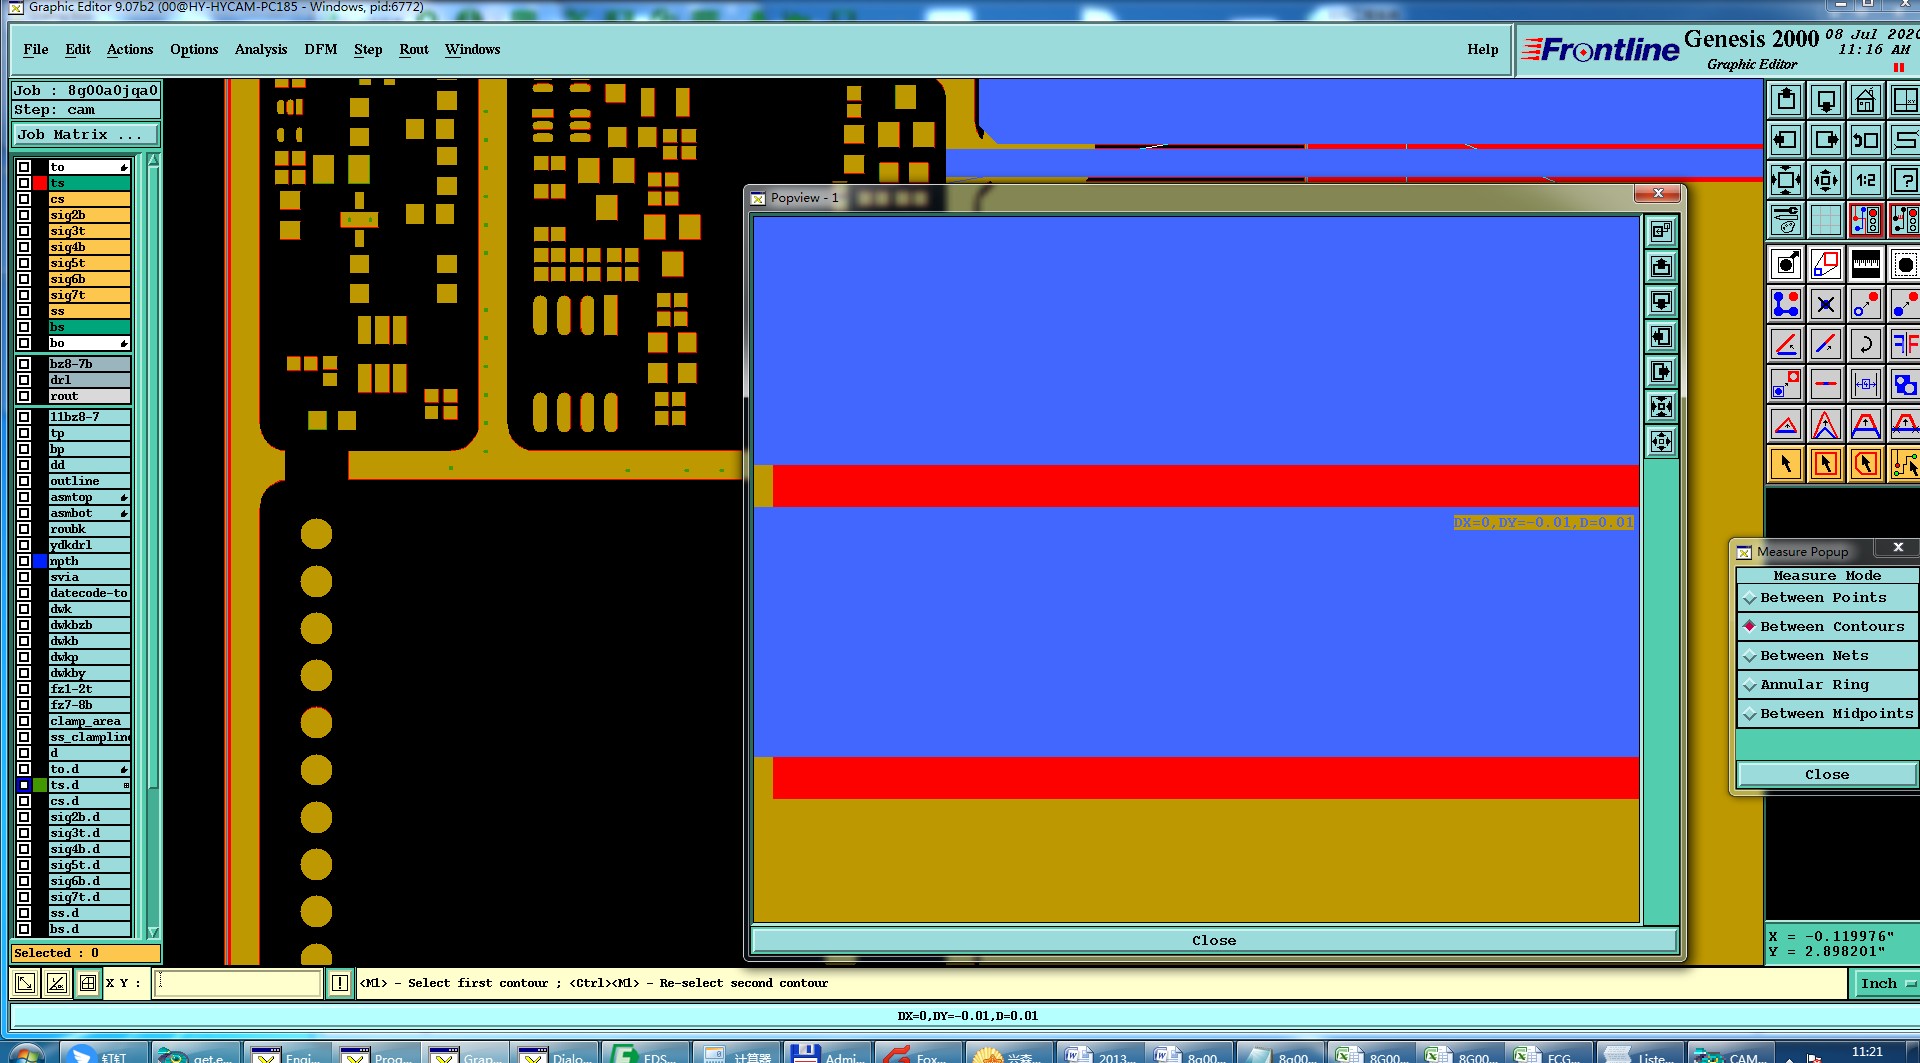
Task: Click the black X delete-point icon
Action: pos(1826,304)
